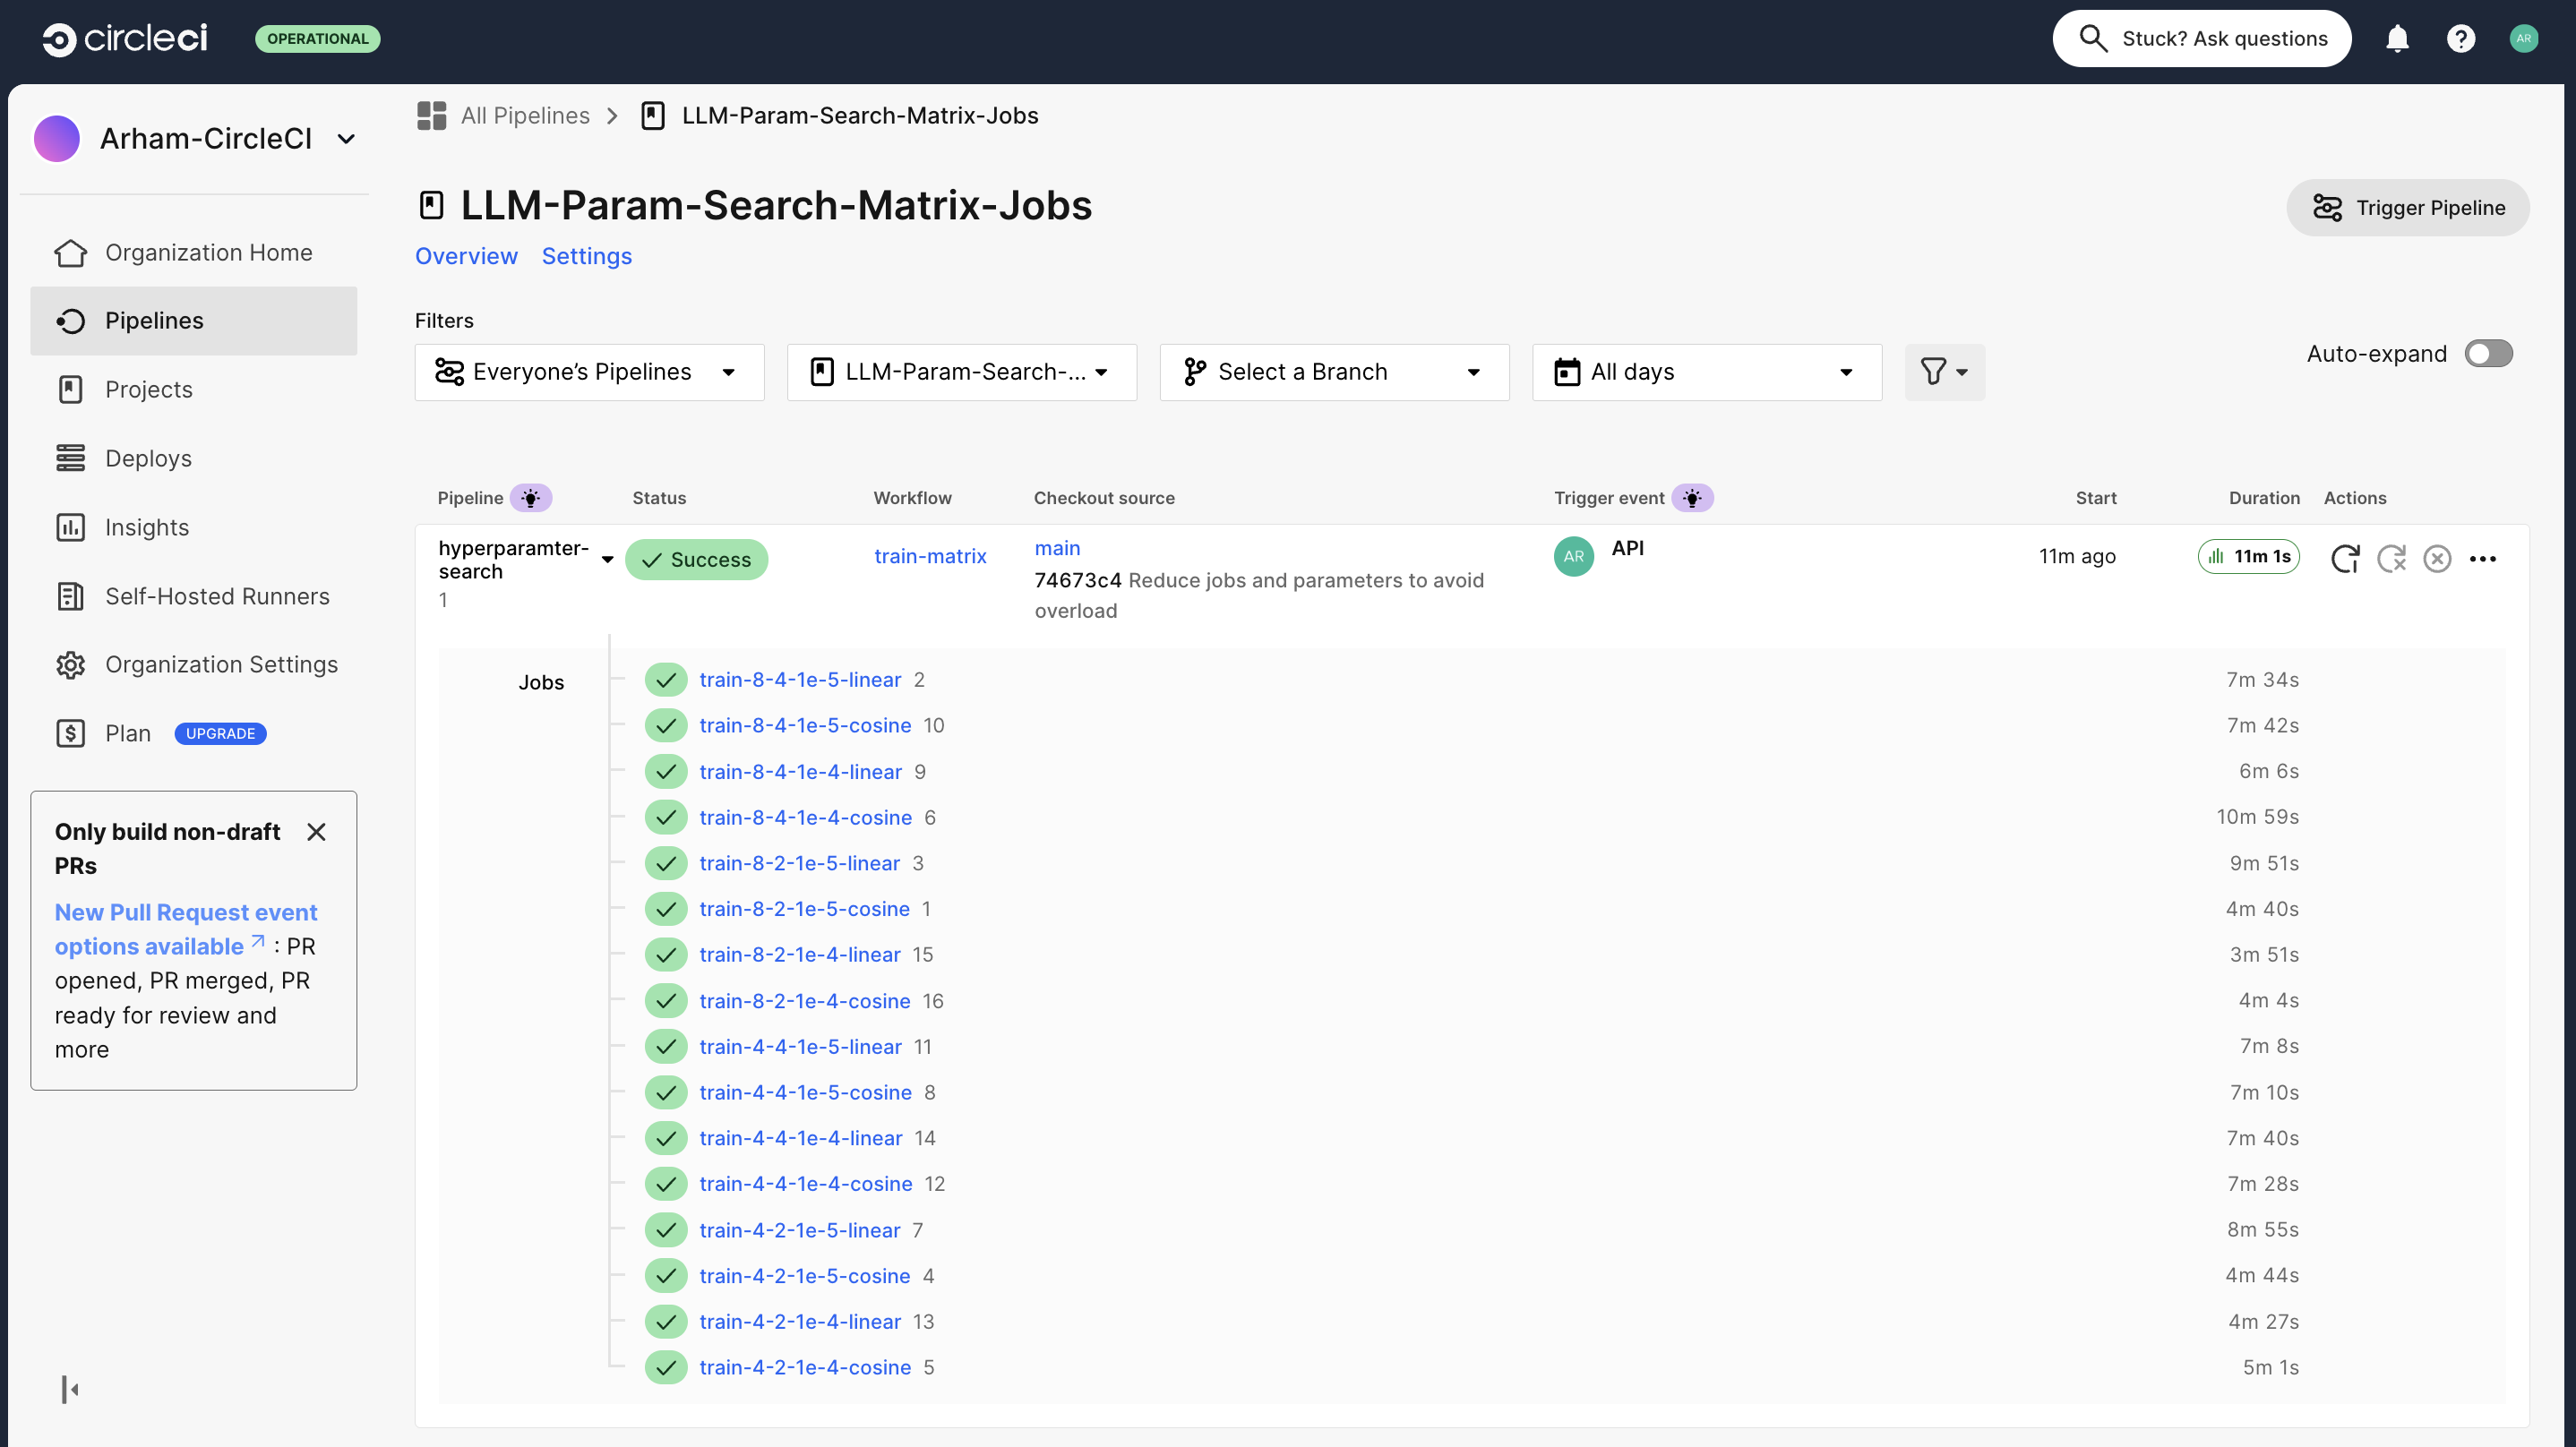Open the All days filter dropdown
Screen dimensions: 2576x1447
coord(1706,371)
